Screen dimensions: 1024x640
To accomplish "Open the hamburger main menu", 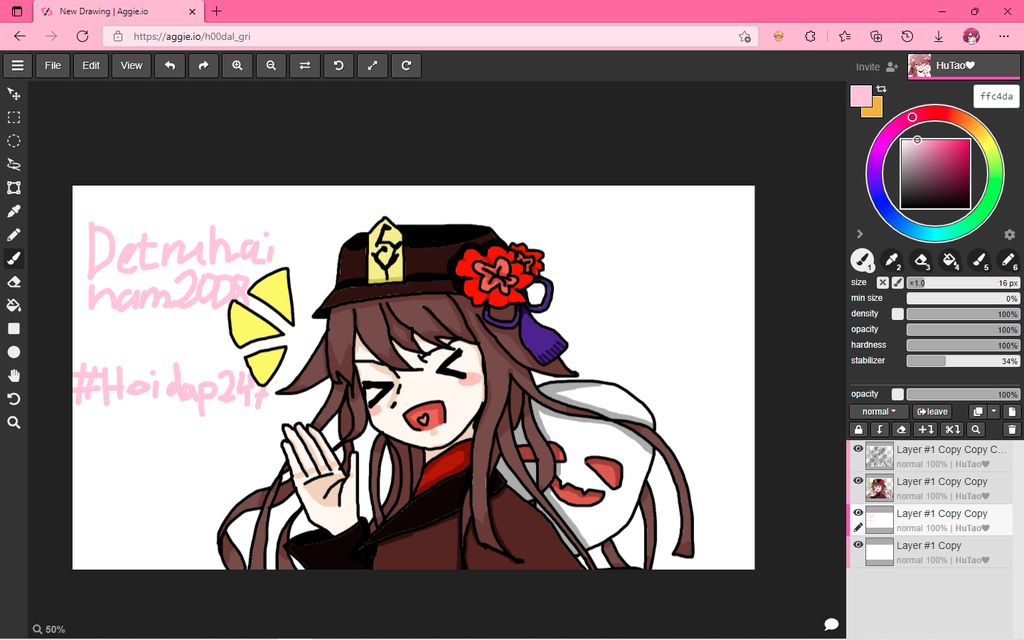I will [x=18, y=65].
